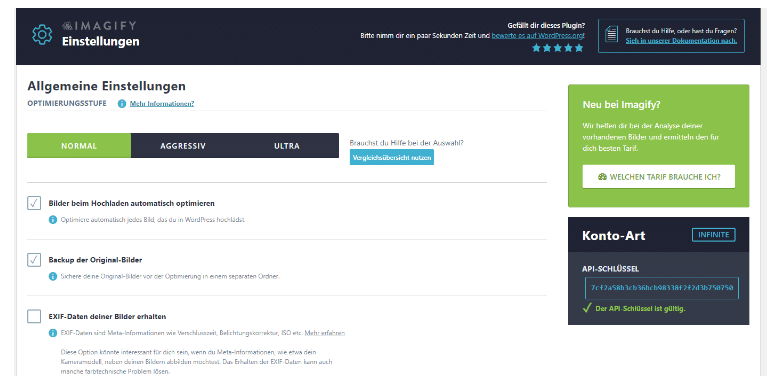Screen dimensions: 767x385
Task: Disable automatic optimization on upload checkbox
Action: [x=34, y=203]
